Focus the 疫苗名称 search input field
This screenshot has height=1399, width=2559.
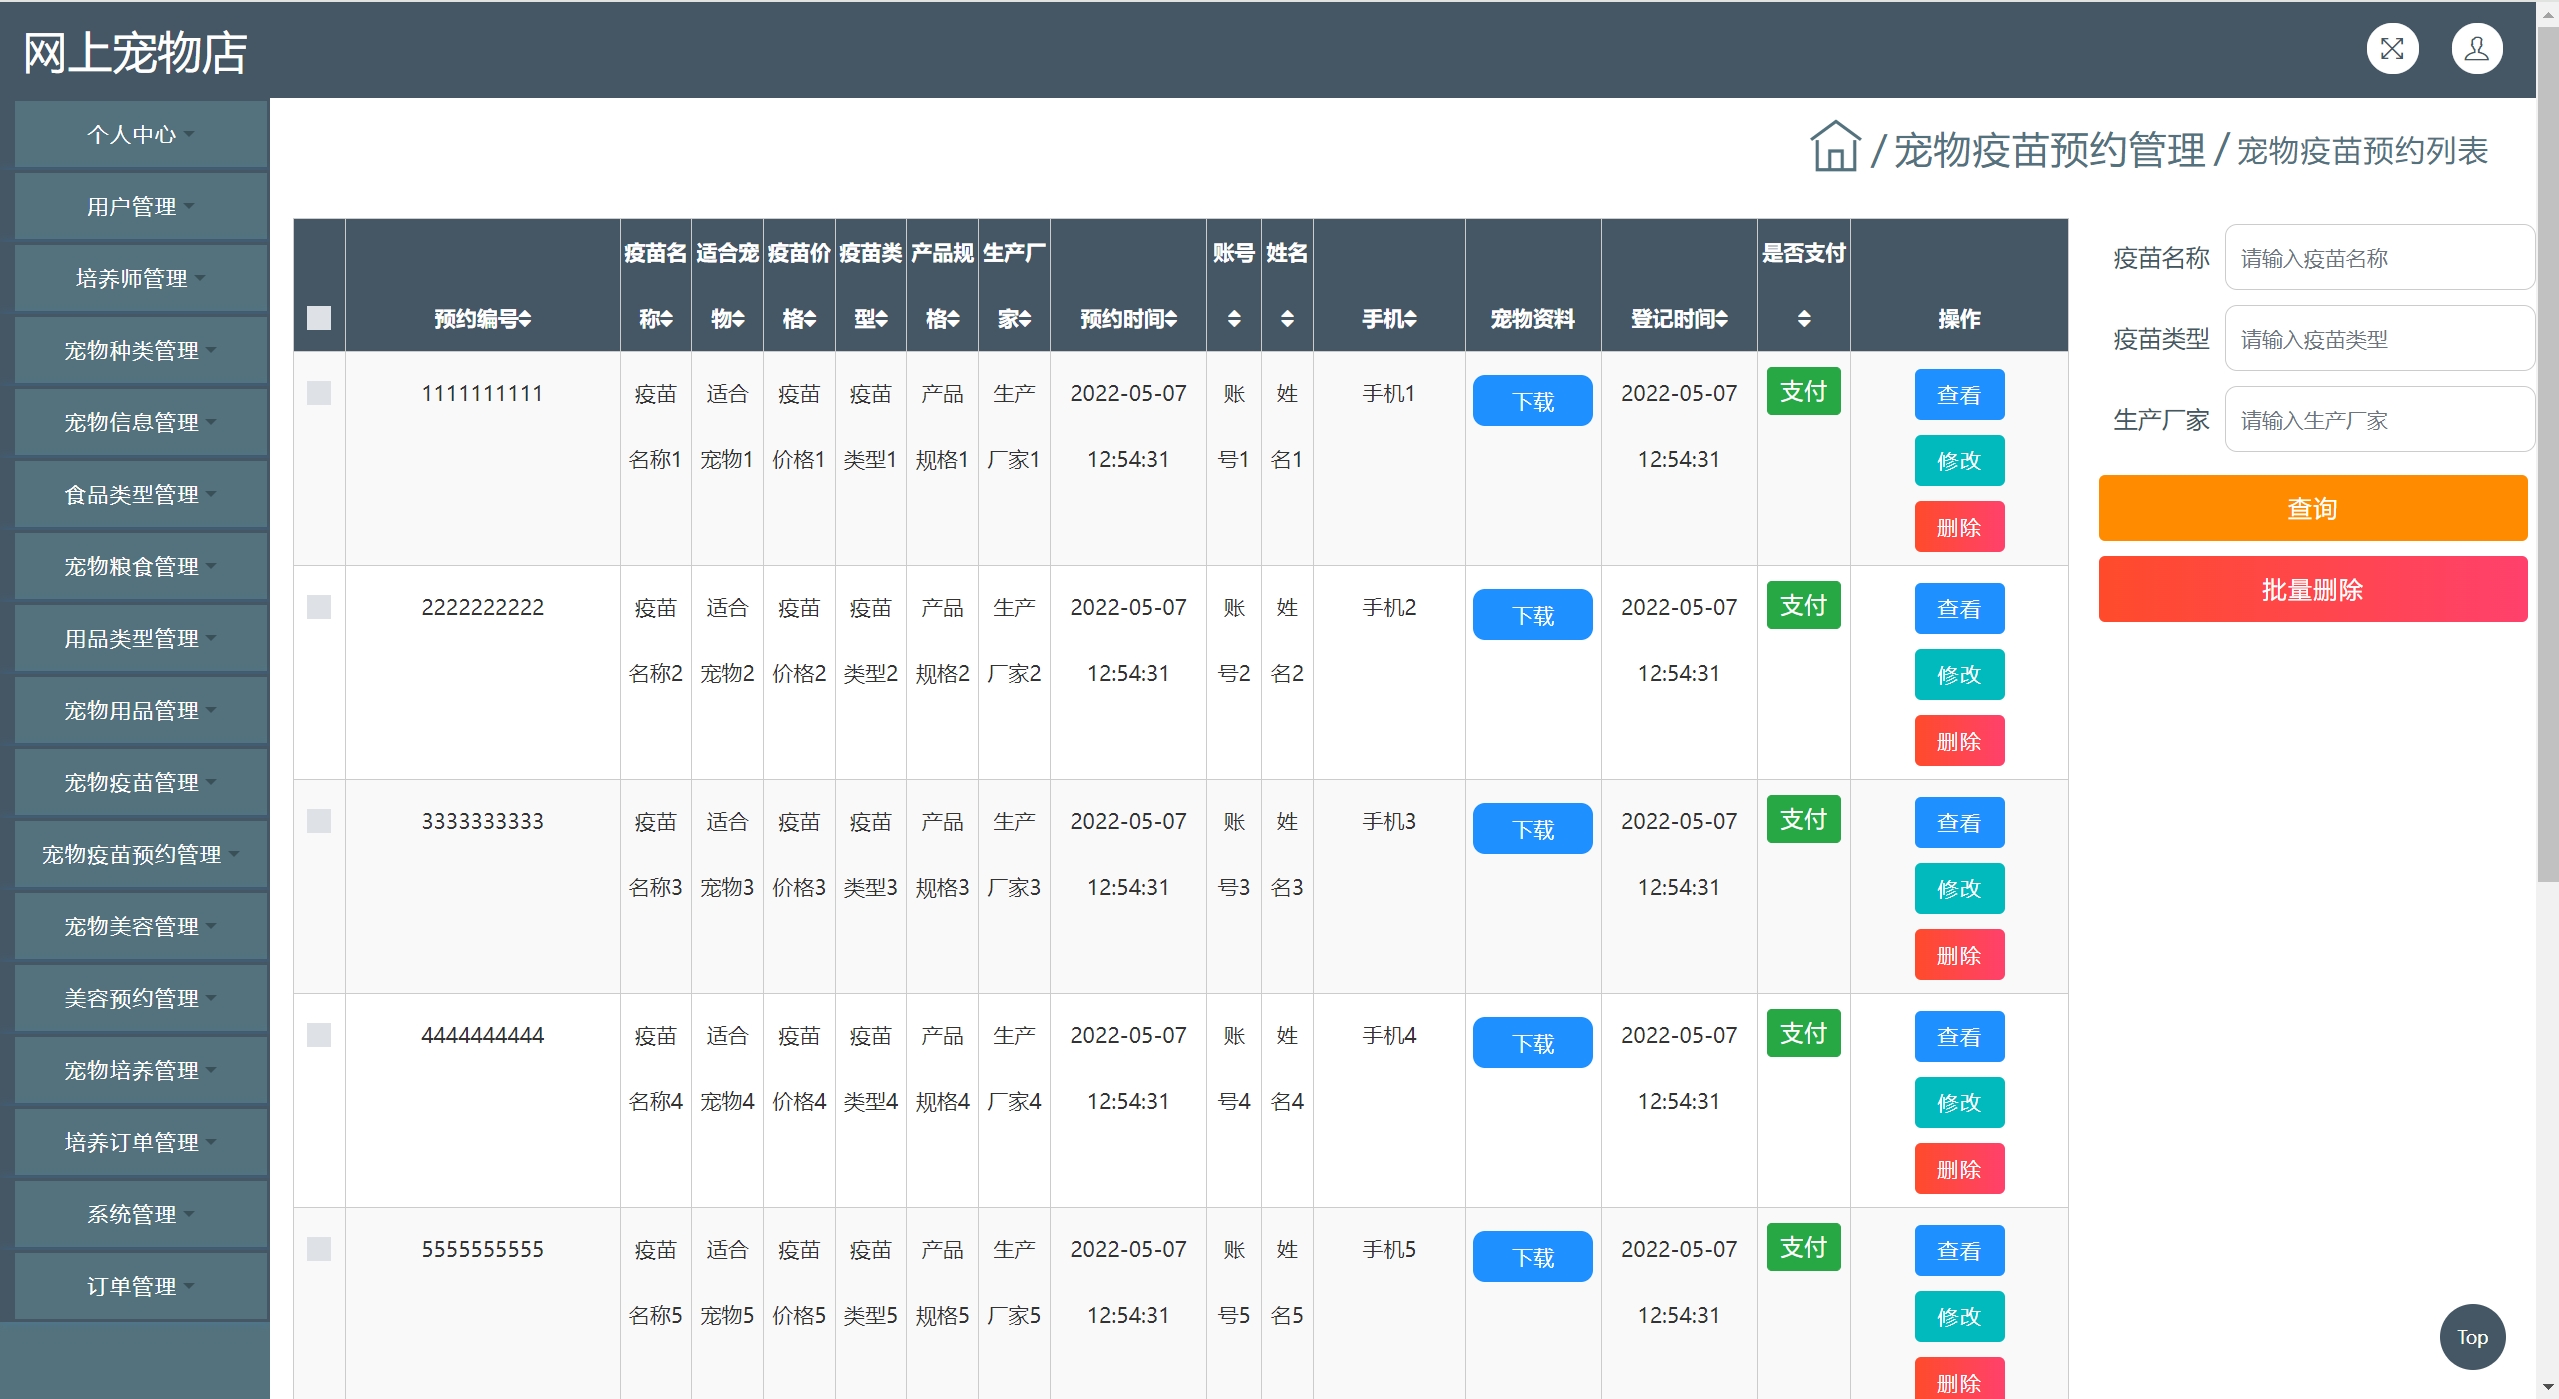point(2378,258)
